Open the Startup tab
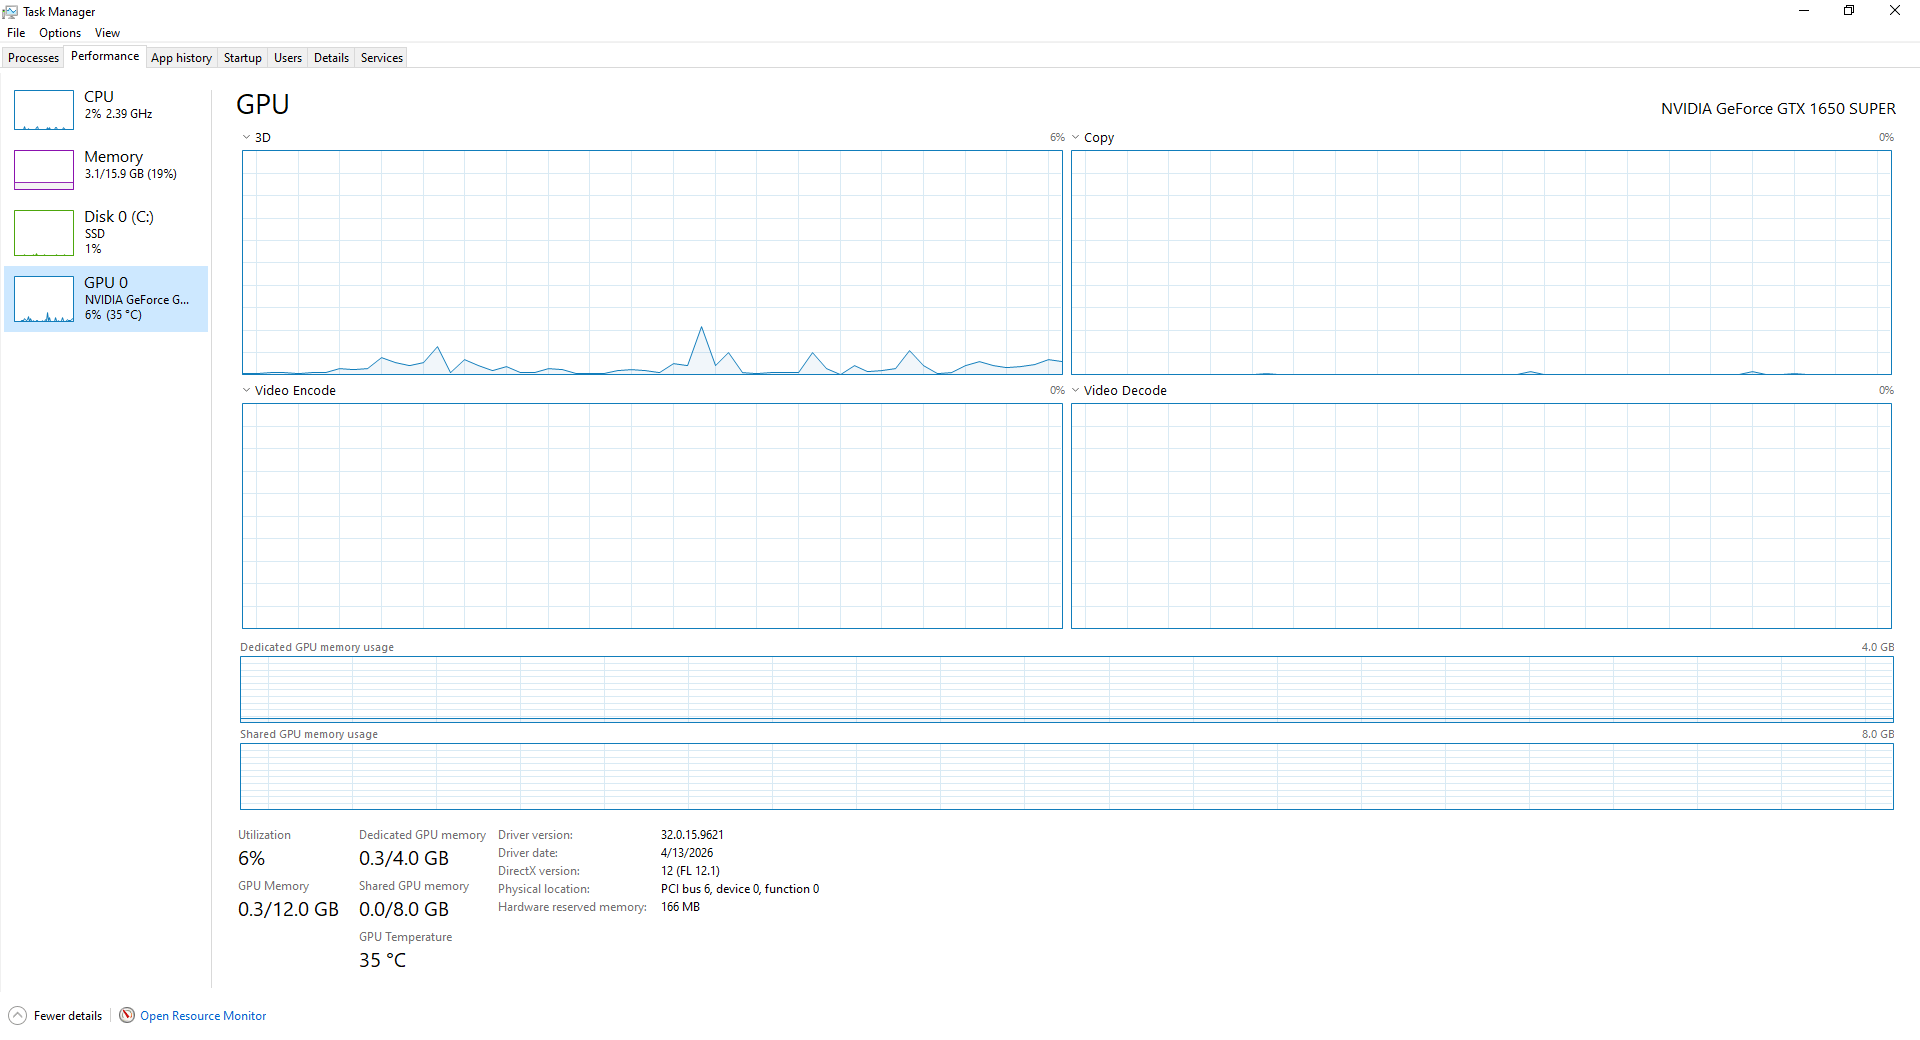 coord(242,58)
